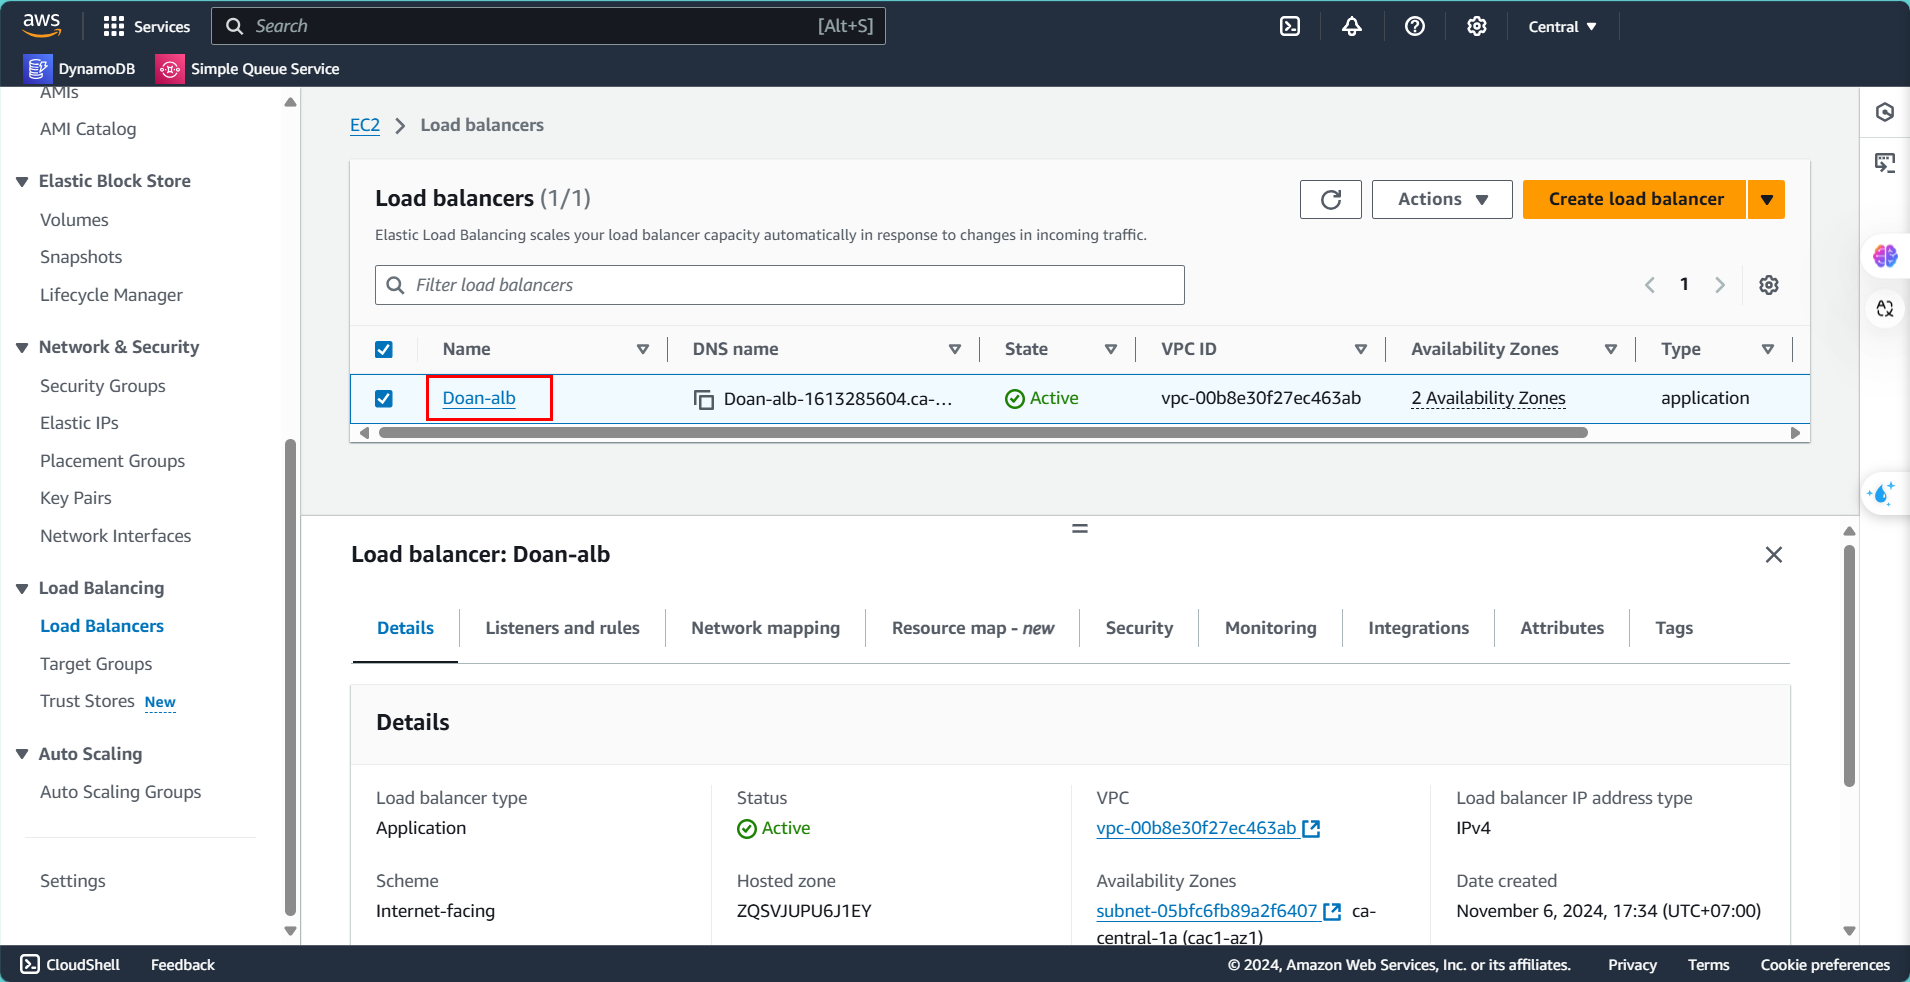Open the Security tab

[1139, 628]
